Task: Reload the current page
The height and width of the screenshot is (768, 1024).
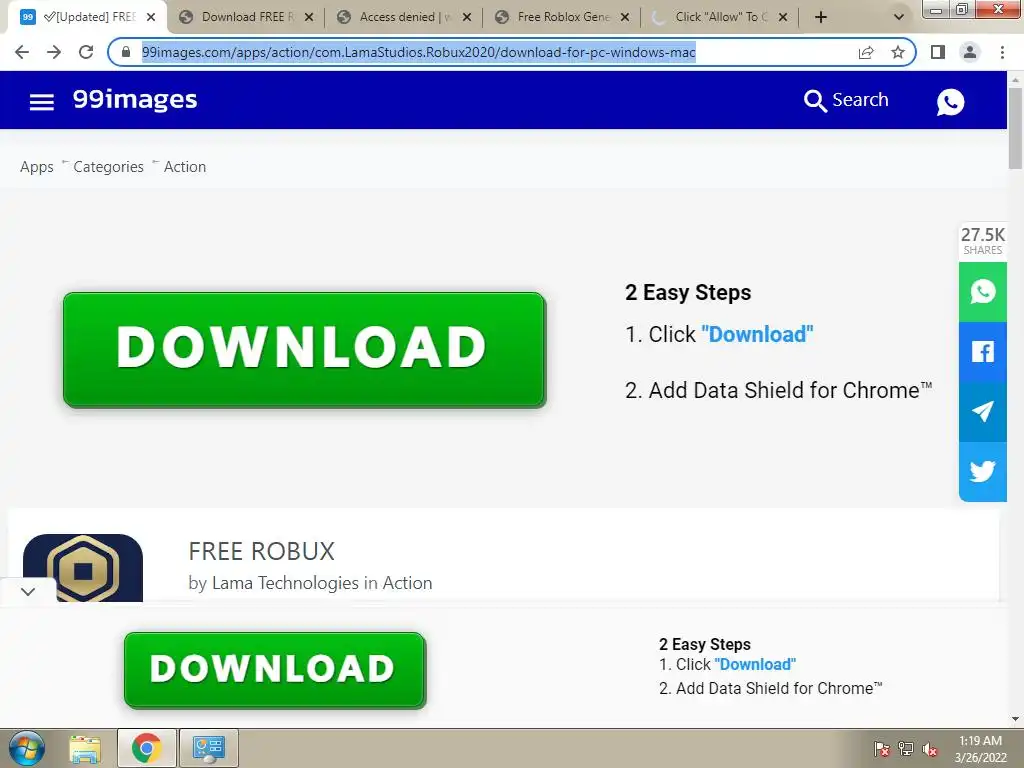Action: [x=86, y=52]
